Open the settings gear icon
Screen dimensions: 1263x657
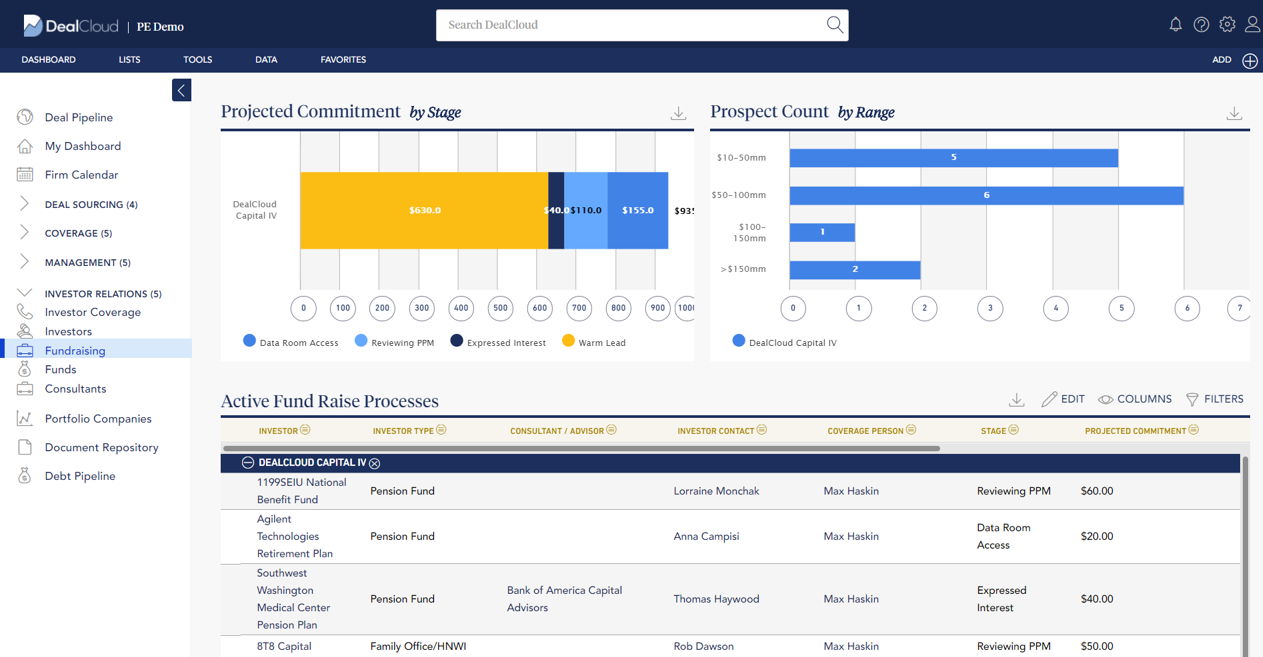1227,25
